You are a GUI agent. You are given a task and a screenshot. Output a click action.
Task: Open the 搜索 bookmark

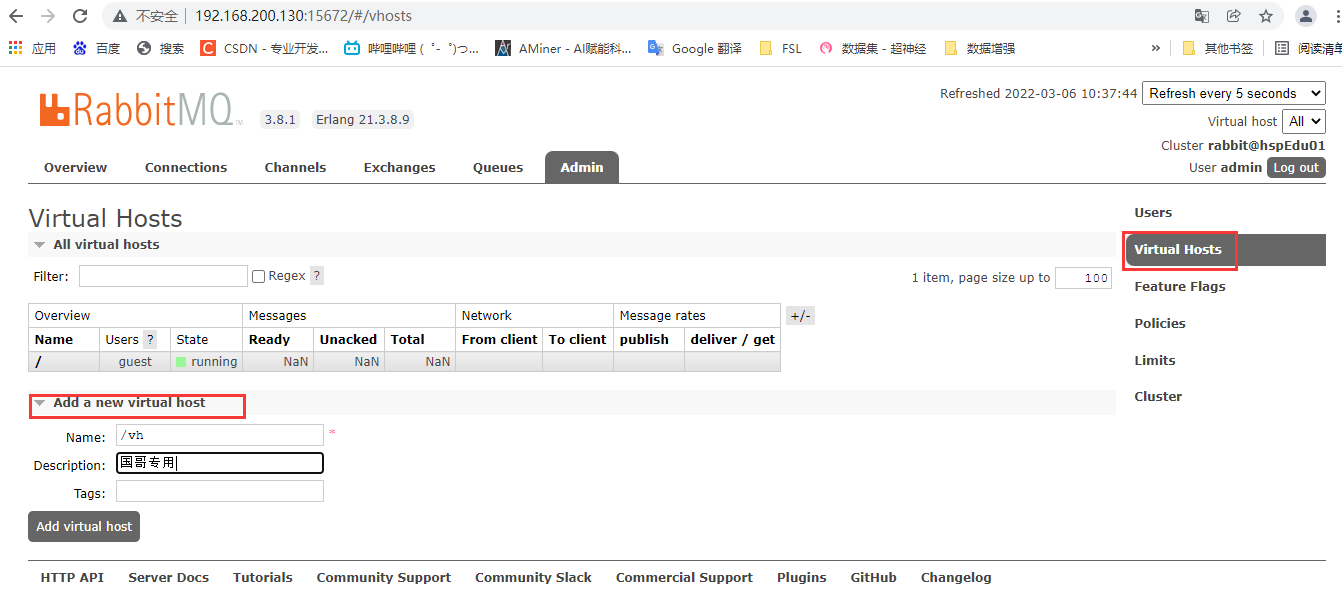[160, 48]
